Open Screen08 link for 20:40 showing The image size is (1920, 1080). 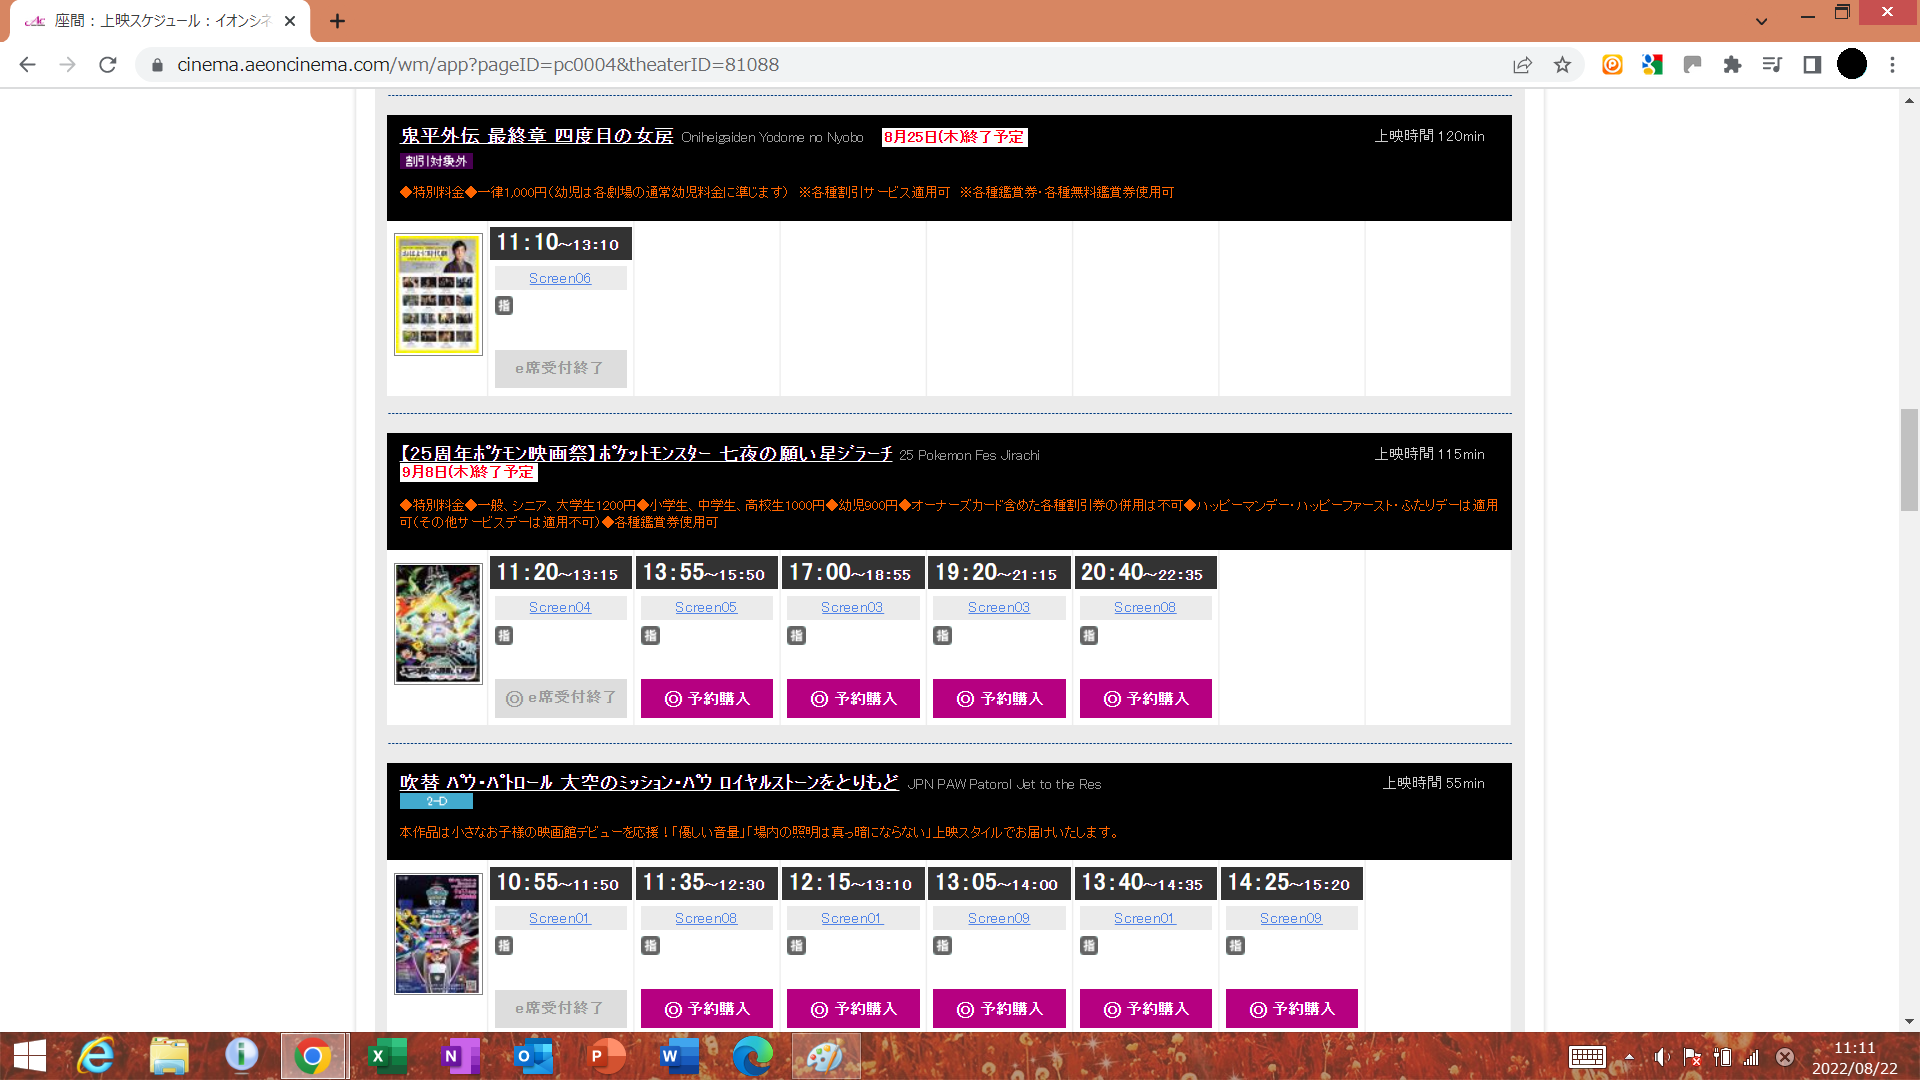click(1145, 607)
